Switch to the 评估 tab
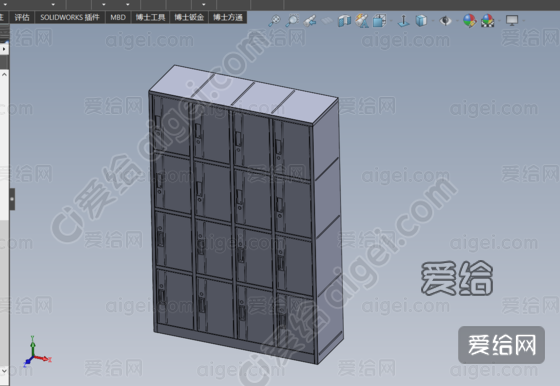560x386 pixels. click(x=22, y=17)
